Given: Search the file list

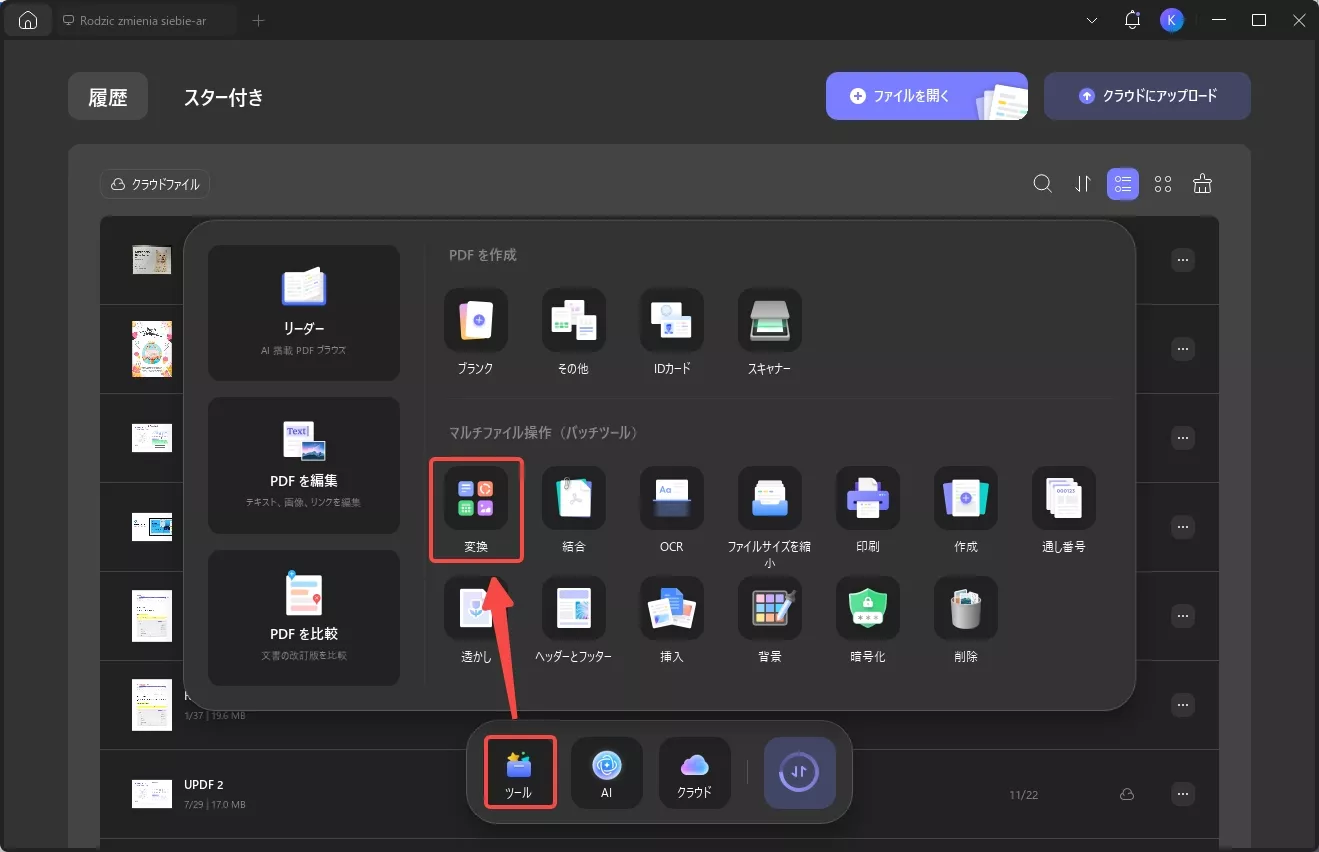Looking at the screenshot, I should (1042, 184).
